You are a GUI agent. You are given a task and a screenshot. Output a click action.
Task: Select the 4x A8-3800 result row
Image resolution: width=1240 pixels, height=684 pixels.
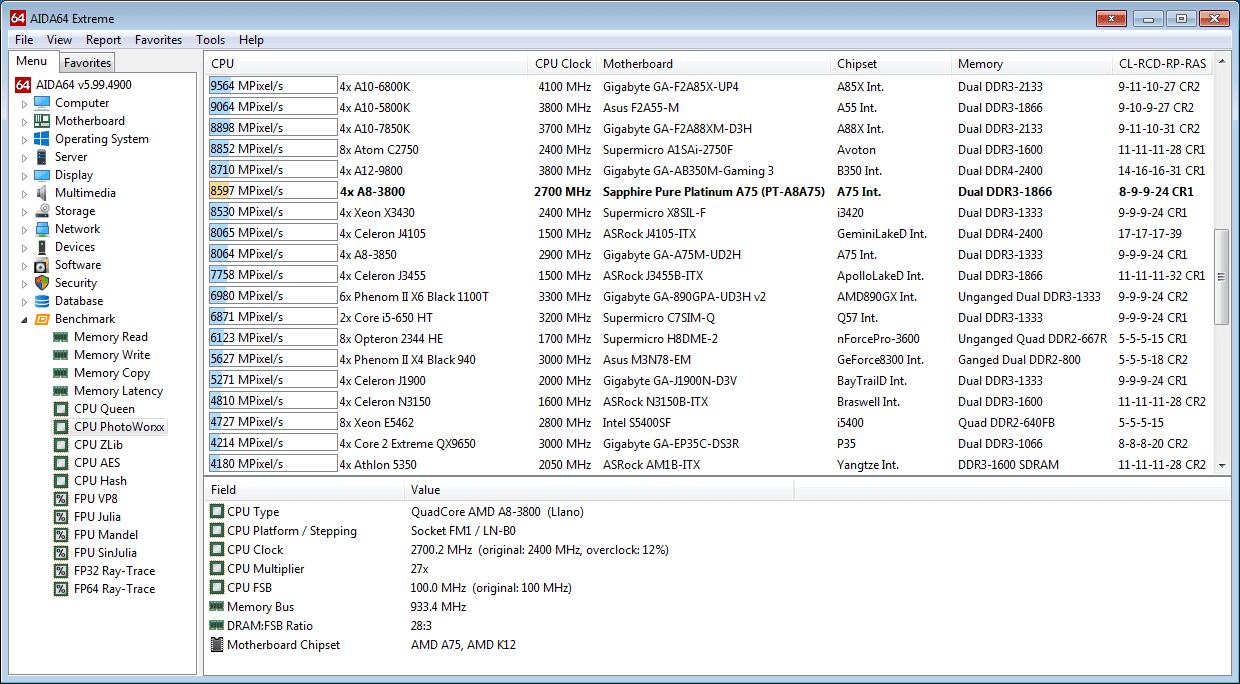point(709,191)
